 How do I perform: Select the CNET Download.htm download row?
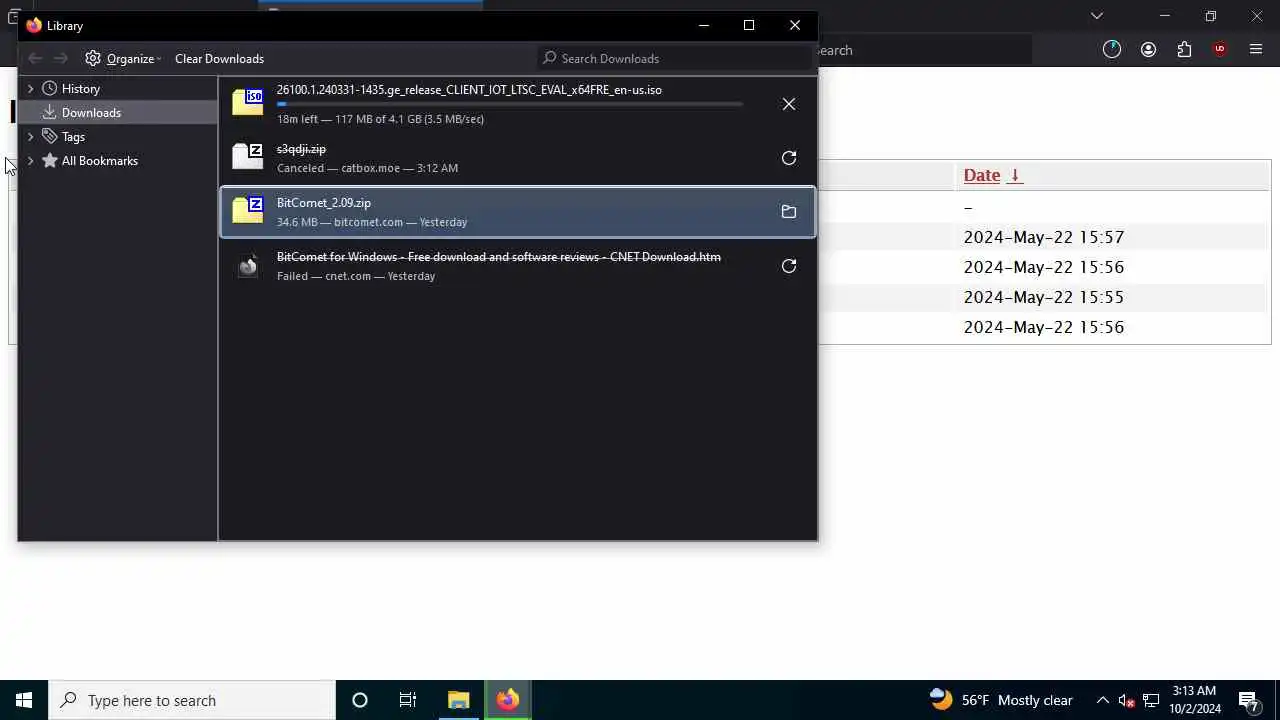(x=518, y=266)
